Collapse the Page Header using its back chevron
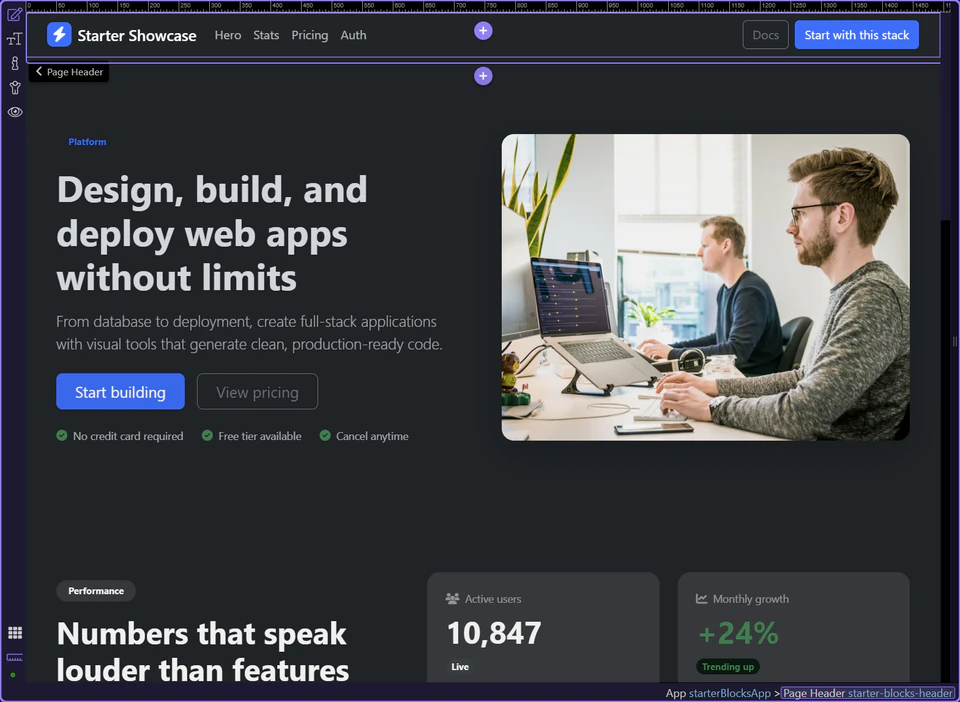 (x=38, y=71)
